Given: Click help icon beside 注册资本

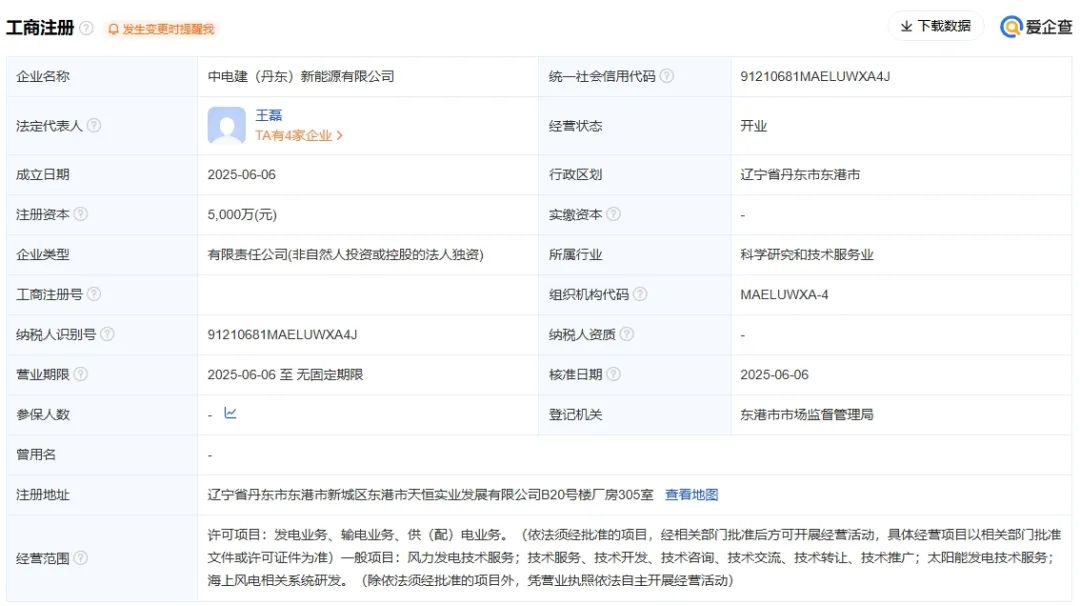Looking at the screenshot, I should click(x=81, y=214).
